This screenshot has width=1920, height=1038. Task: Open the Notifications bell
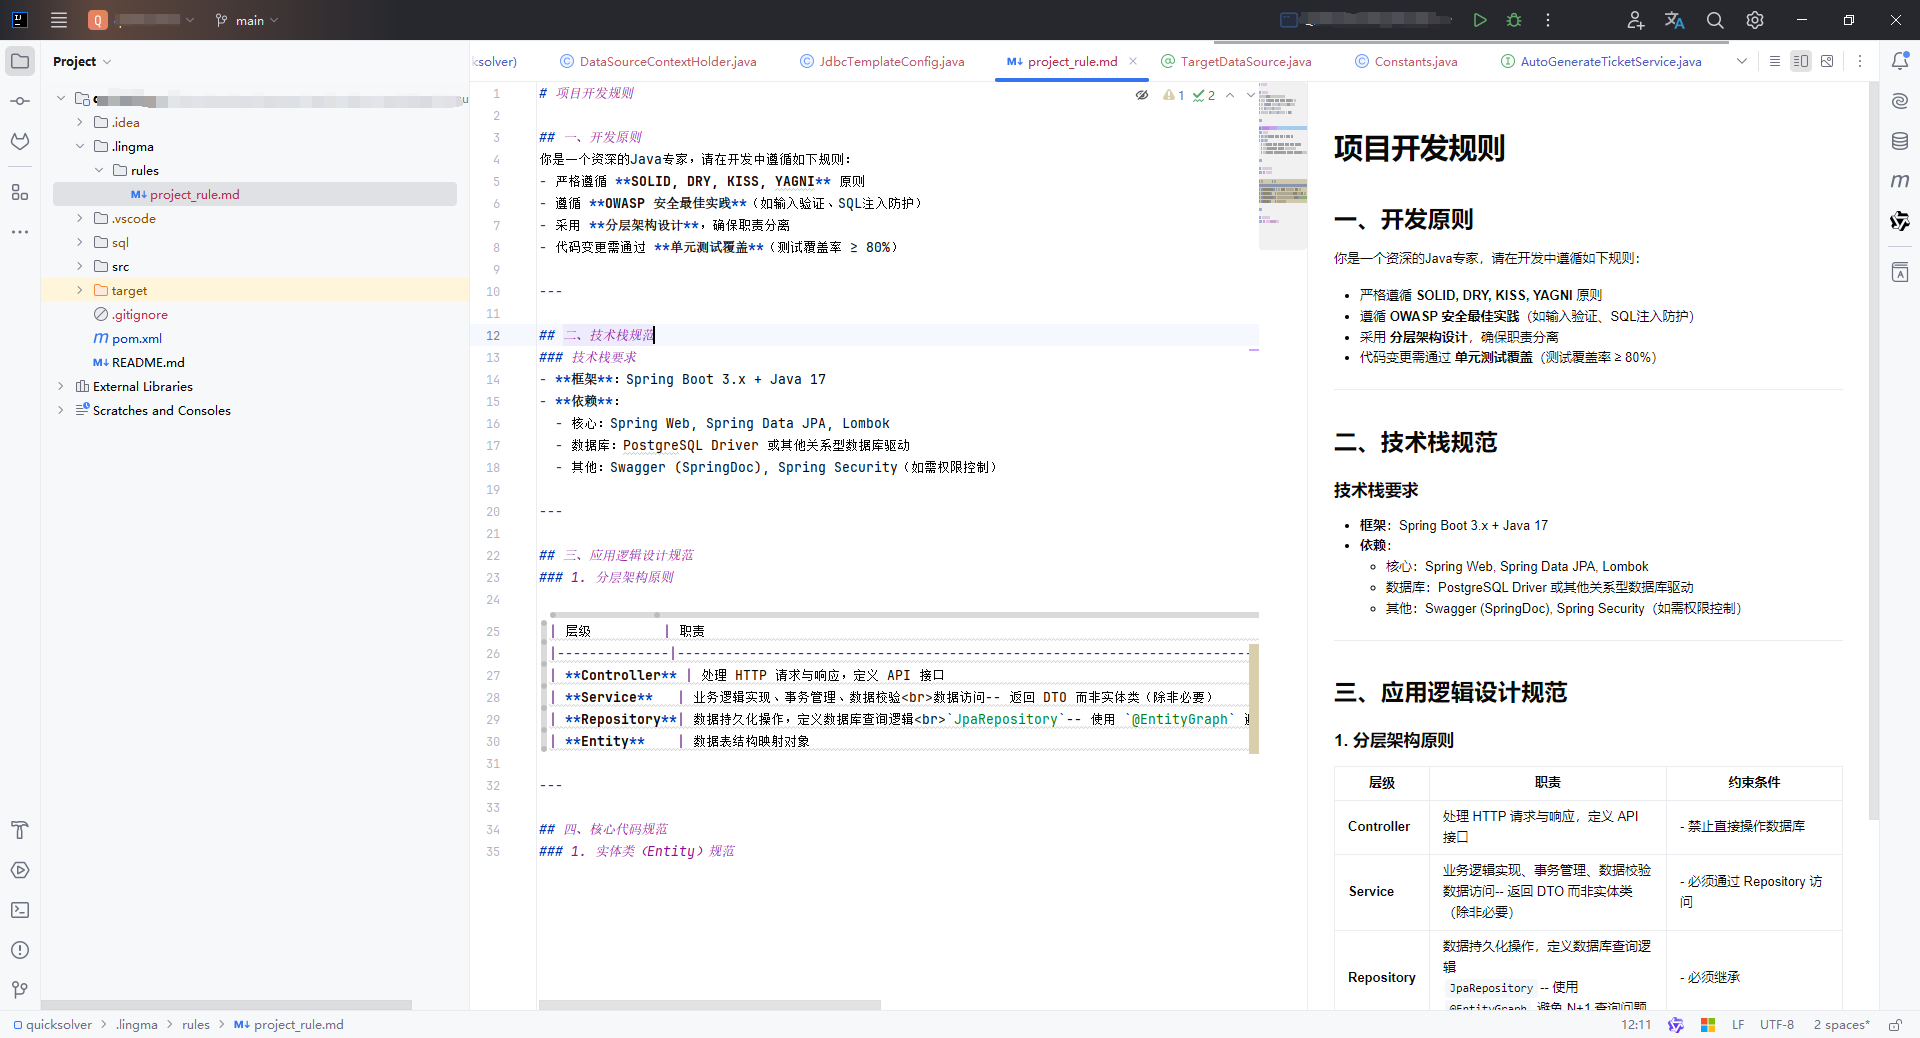(x=1900, y=61)
